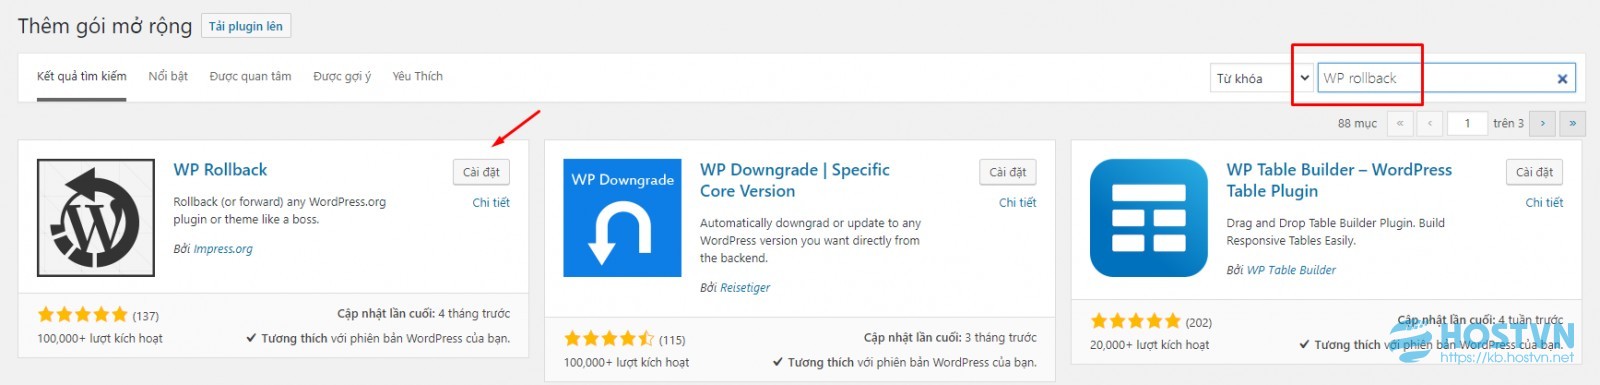Install the WP Downgrade plugin with Cài đặt
This screenshot has height=385, width=1600.
tap(1008, 172)
